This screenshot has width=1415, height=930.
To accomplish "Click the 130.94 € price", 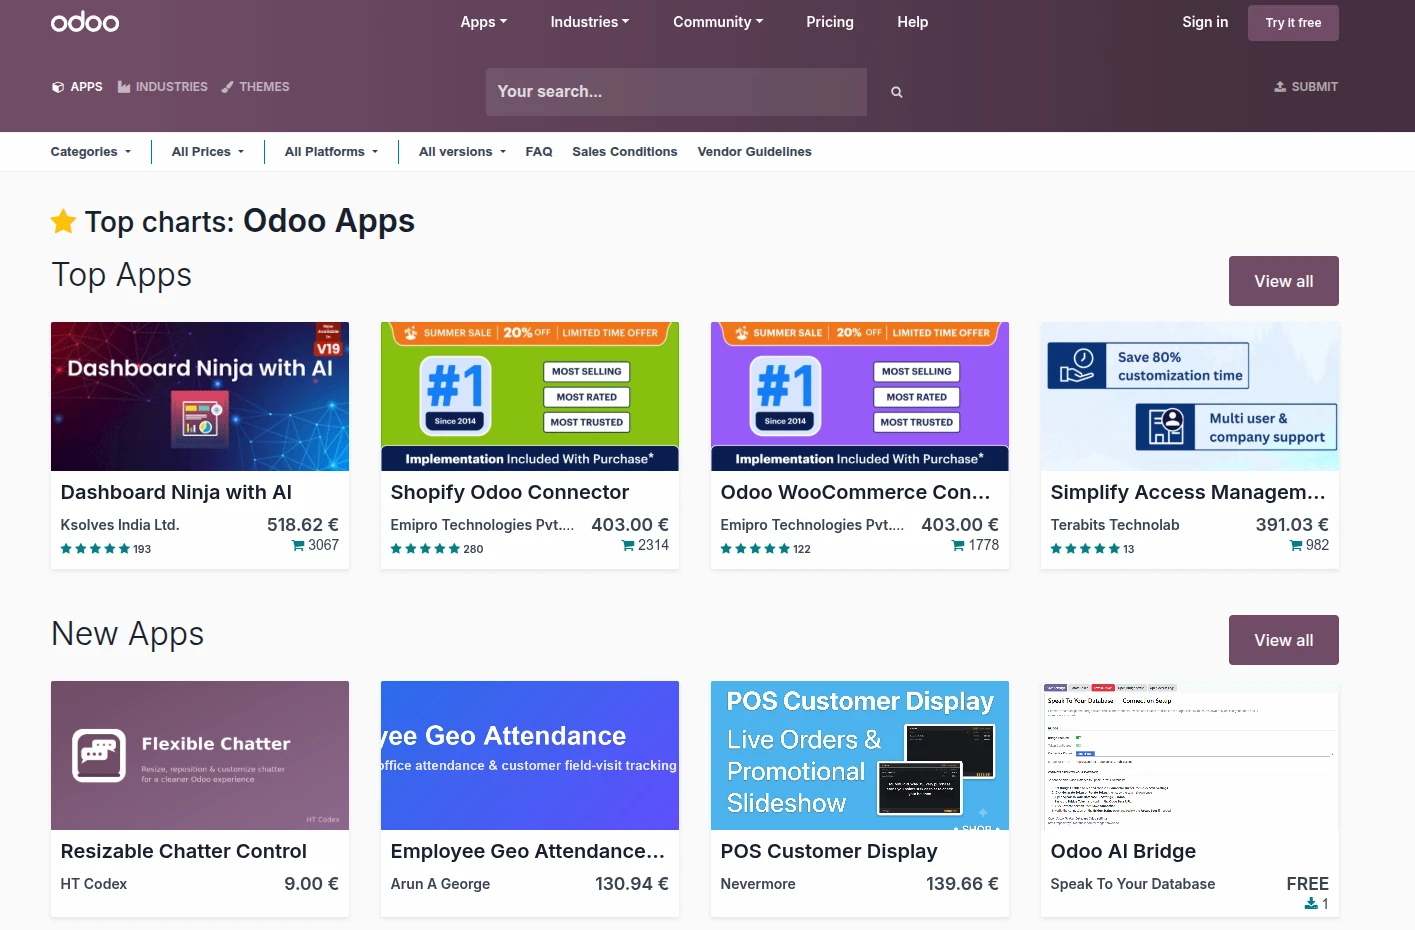I will tap(632, 884).
